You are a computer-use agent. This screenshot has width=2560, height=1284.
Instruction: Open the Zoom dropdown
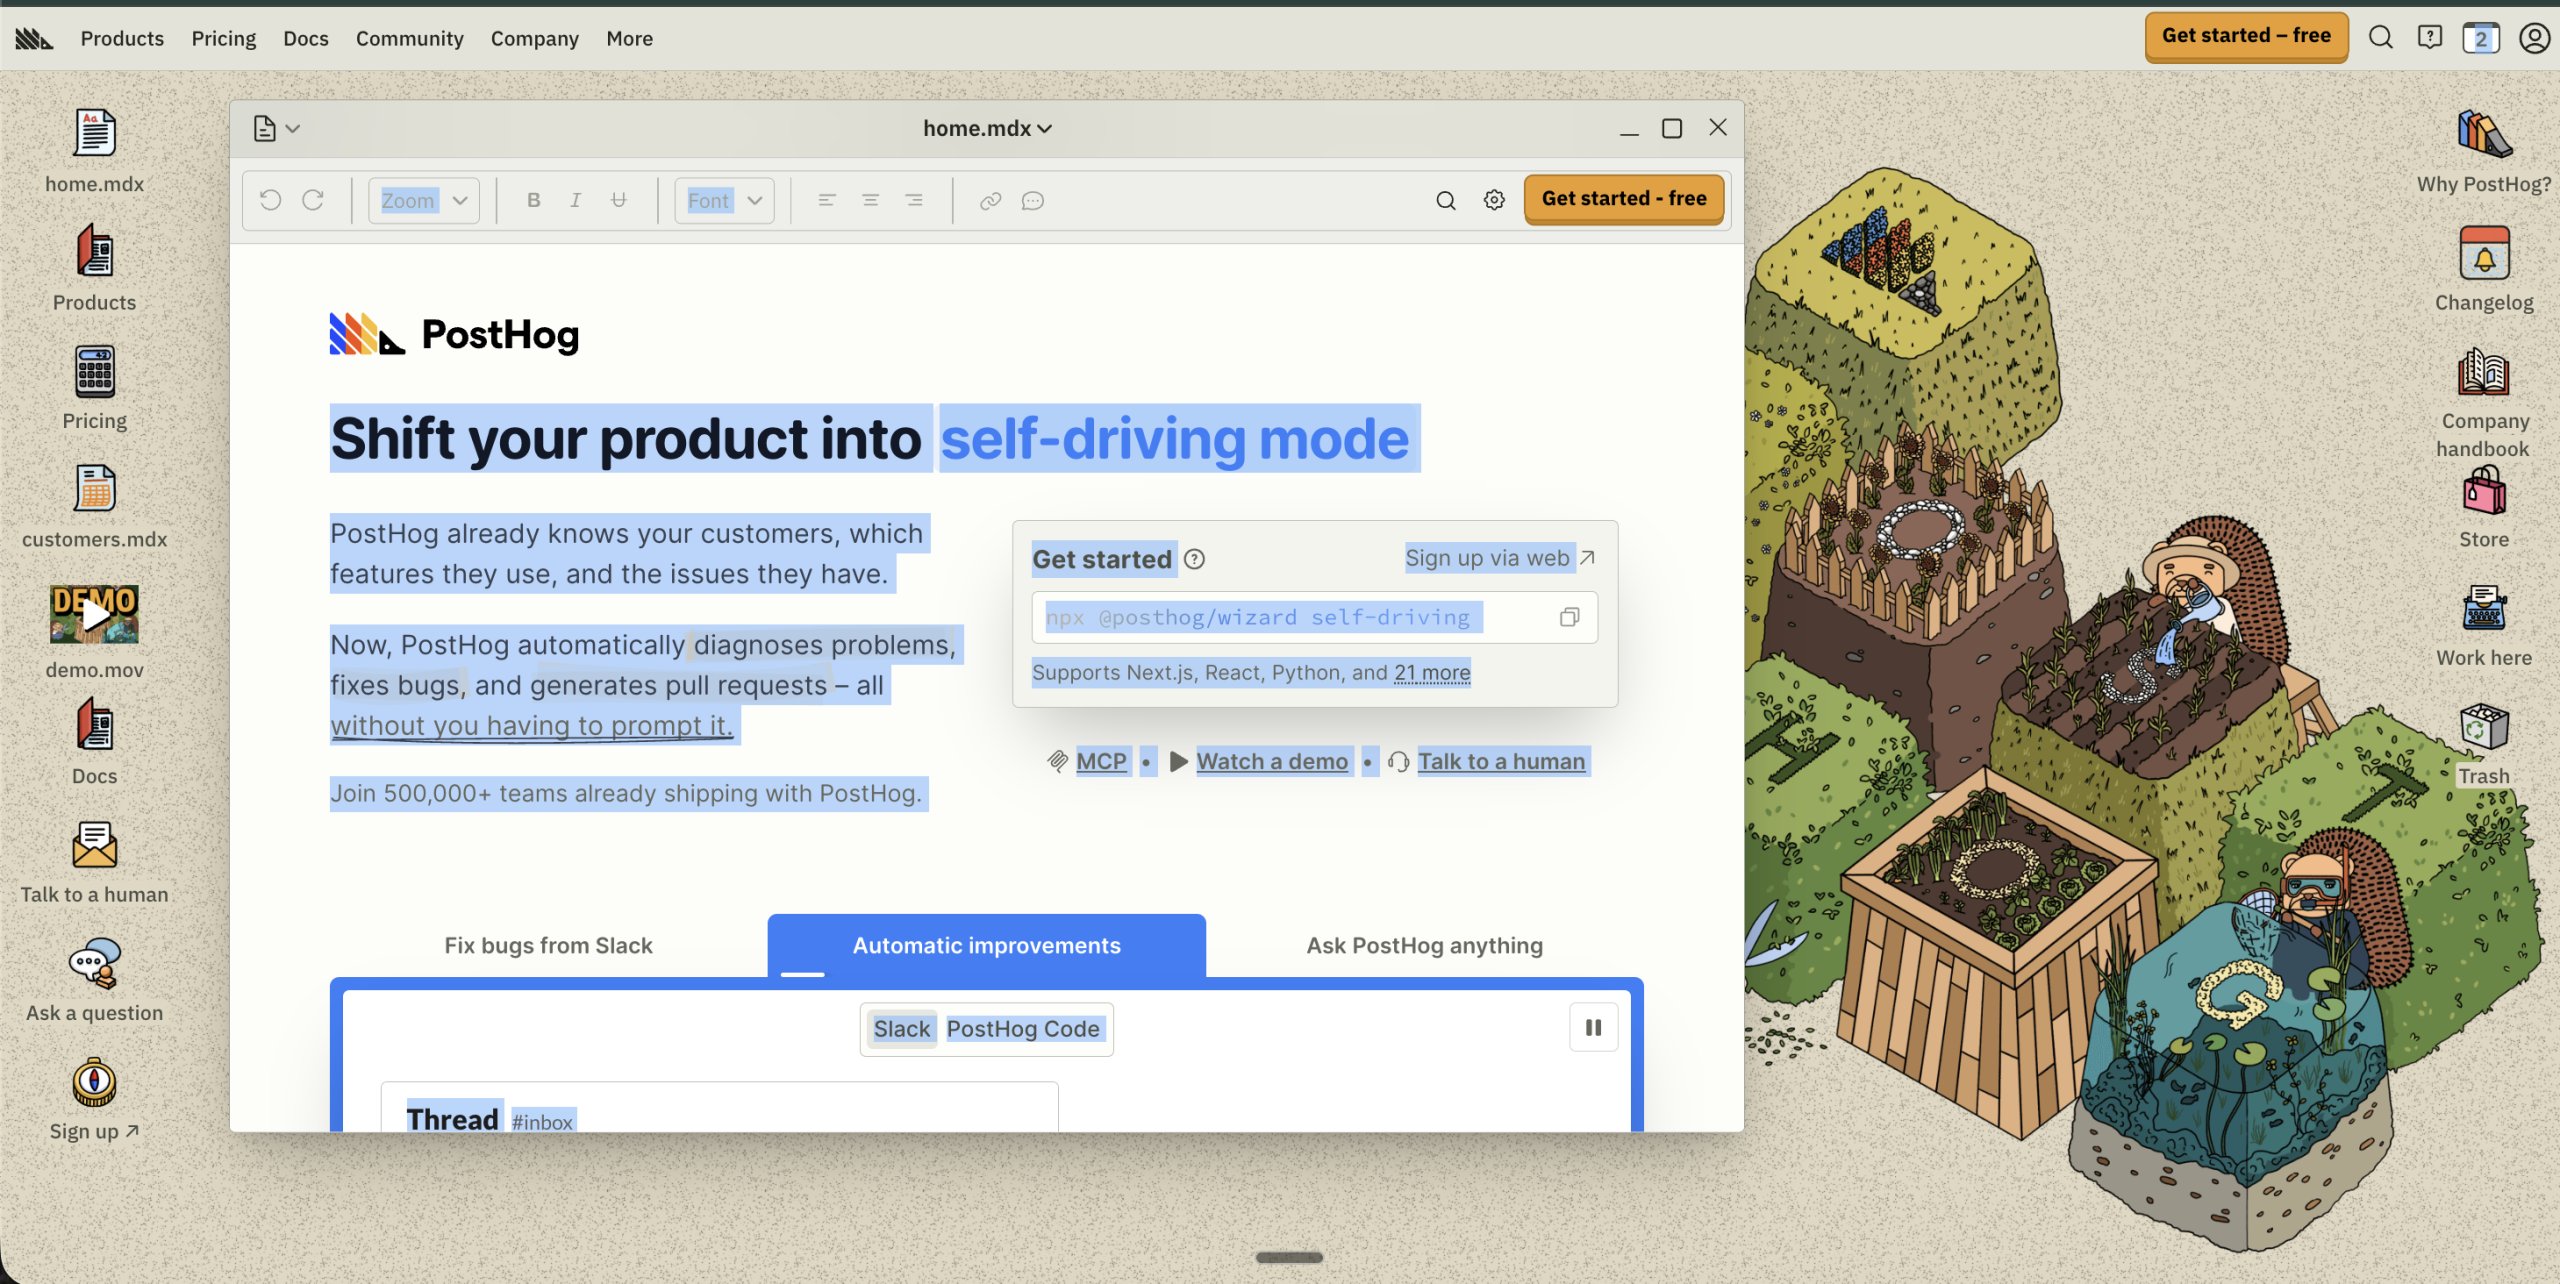coord(424,200)
